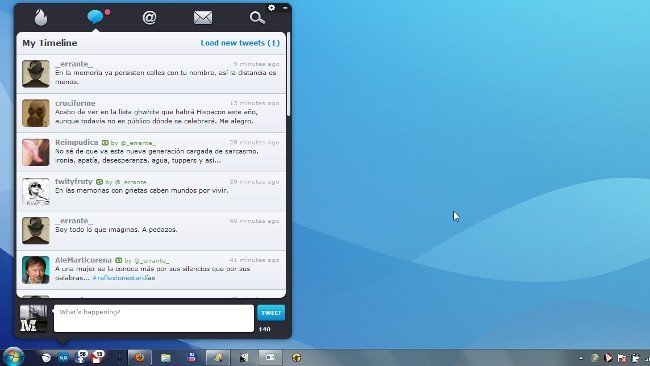
Task: Open username _errante_ on 'En la memoria' tweet
Action: pos(74,64)
